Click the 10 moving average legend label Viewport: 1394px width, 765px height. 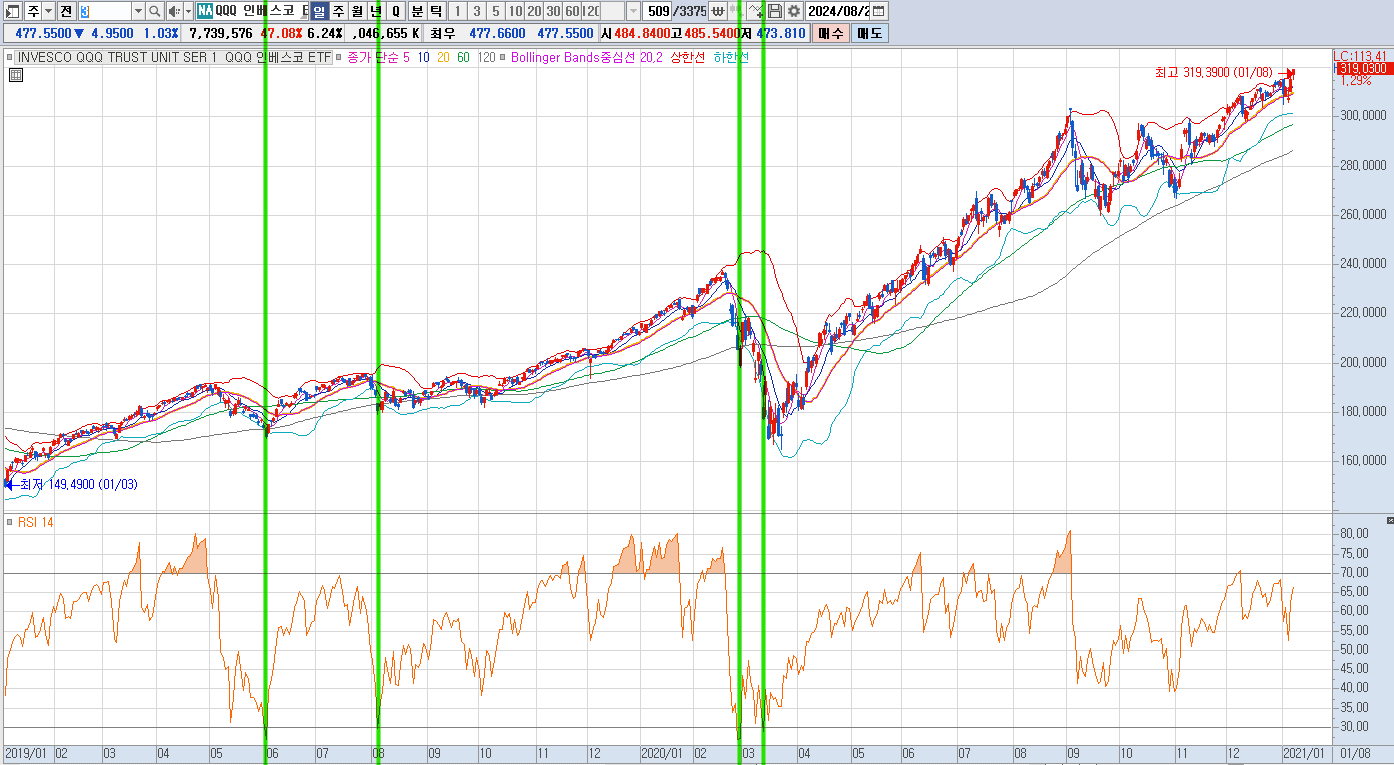coord(424,58)
